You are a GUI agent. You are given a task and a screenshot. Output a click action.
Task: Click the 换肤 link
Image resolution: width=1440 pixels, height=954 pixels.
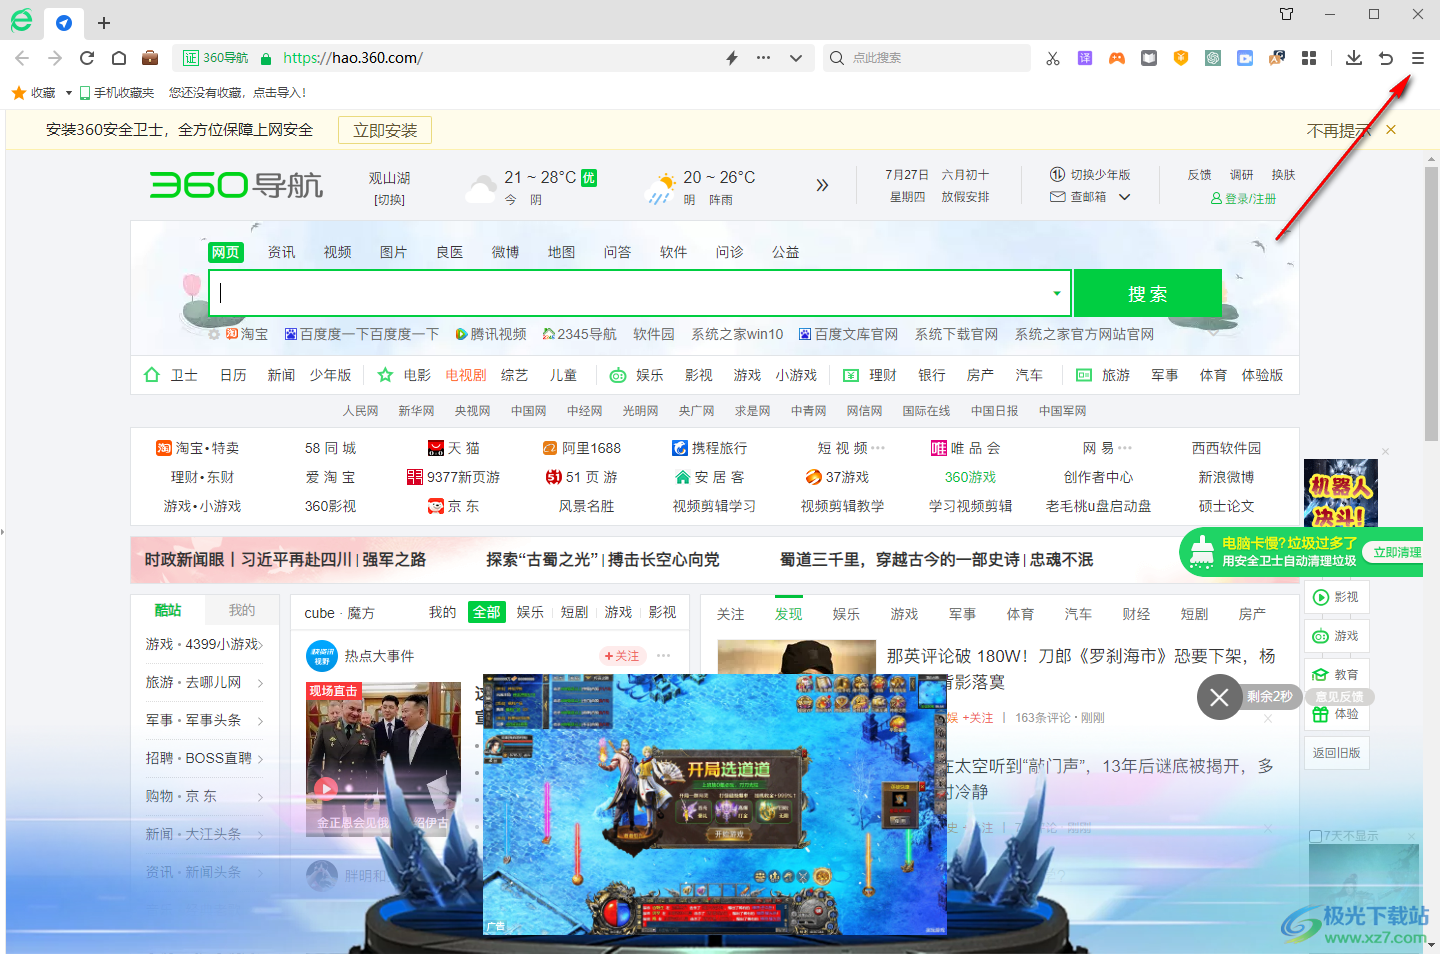1284,175
